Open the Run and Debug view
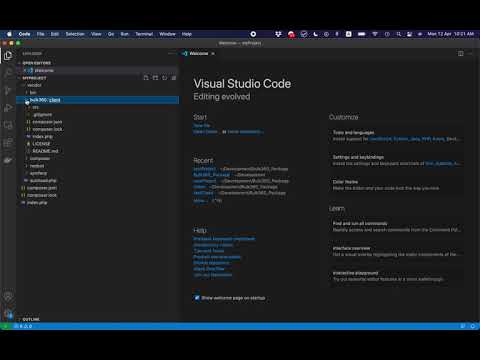The width and height of the screenshot is (480, 360). [8, 108]
